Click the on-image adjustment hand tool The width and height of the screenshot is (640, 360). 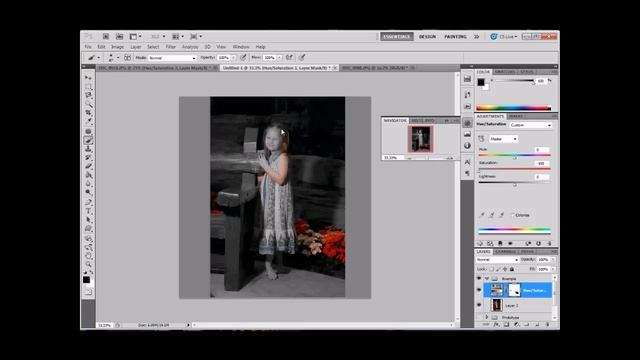pos(482,139)
